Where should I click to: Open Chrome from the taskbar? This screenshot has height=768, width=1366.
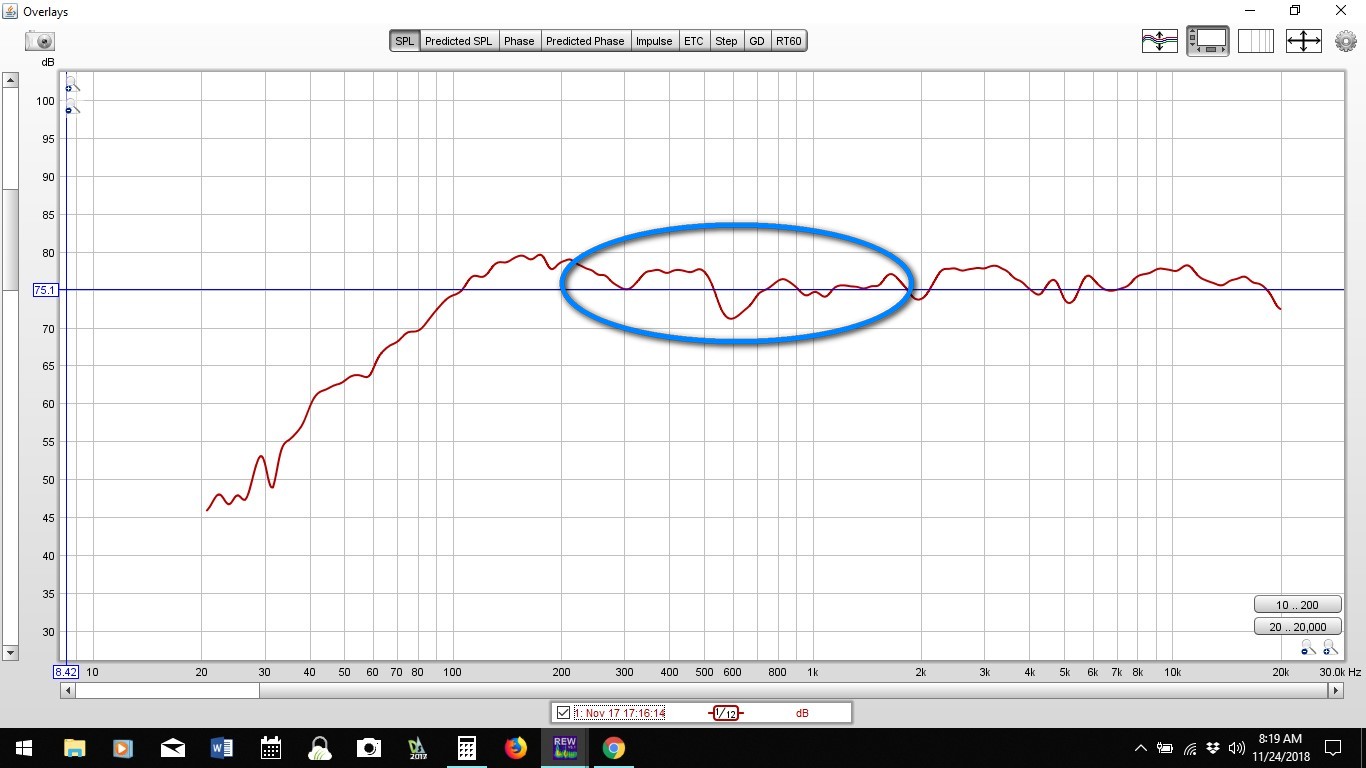(613, 748)
